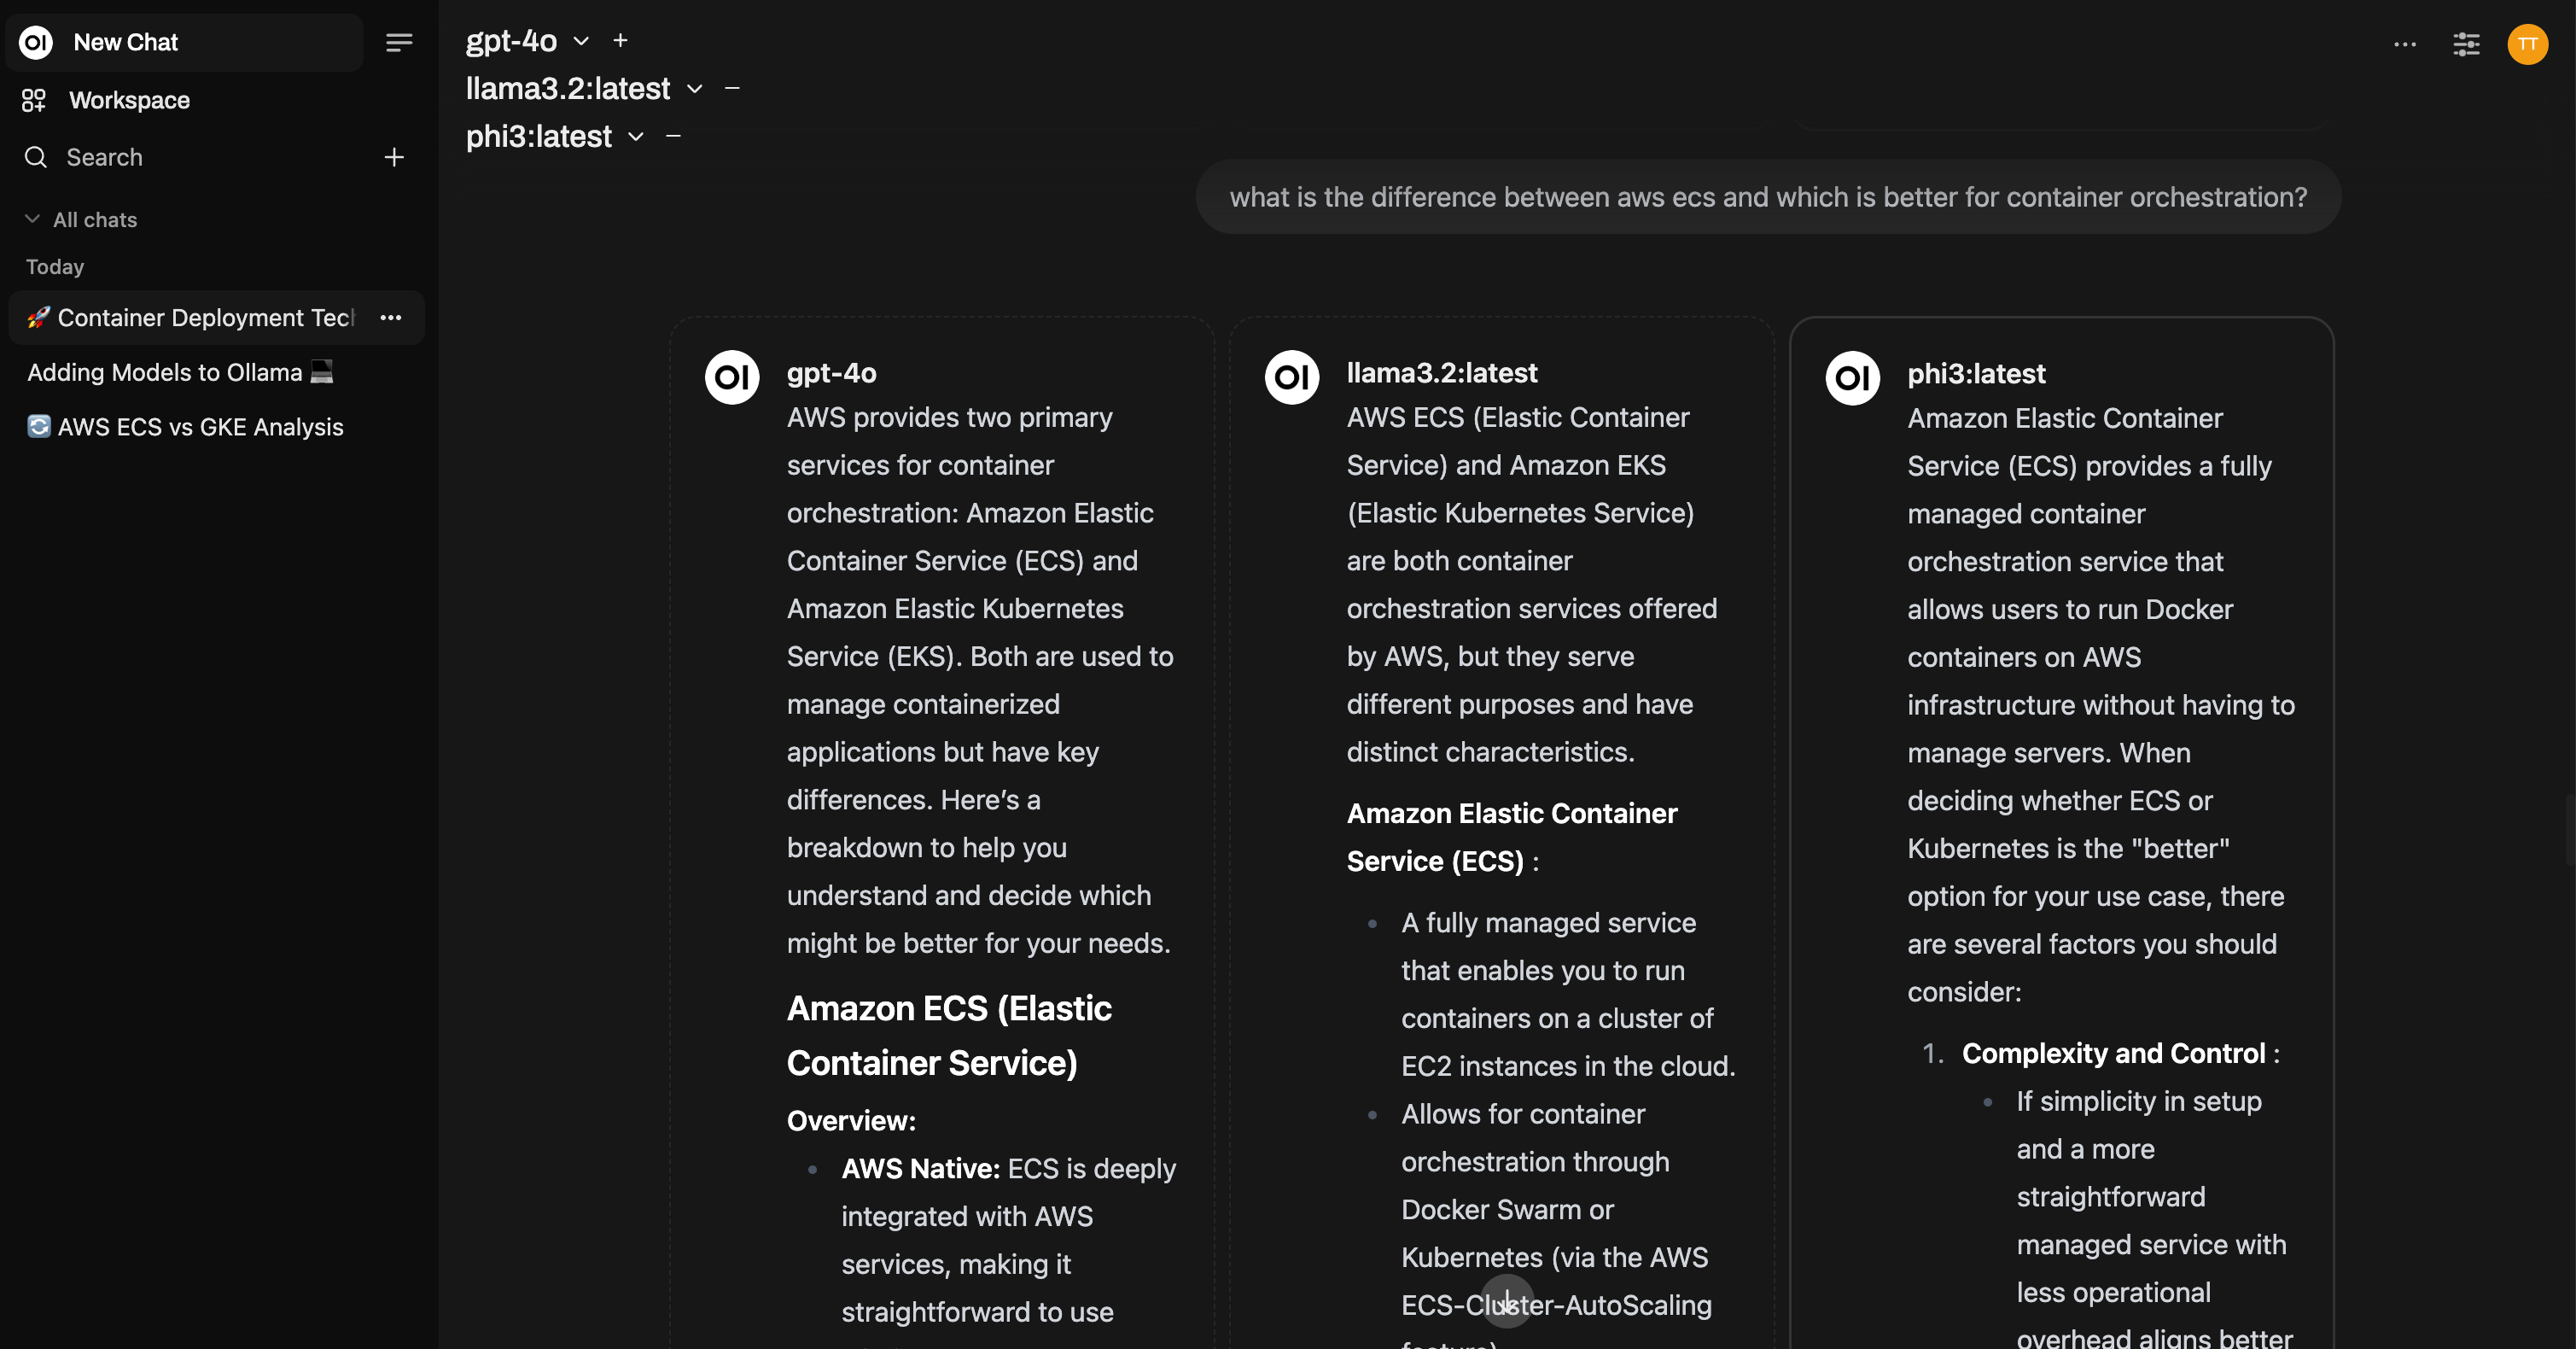Open chat controls sliders icon
2576x1349 pixels.
(x=2466, y=44)
